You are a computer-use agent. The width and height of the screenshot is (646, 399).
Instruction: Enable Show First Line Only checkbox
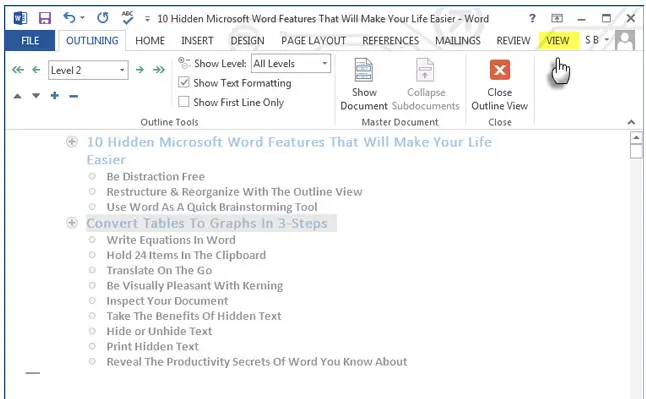tap(184, 102)
